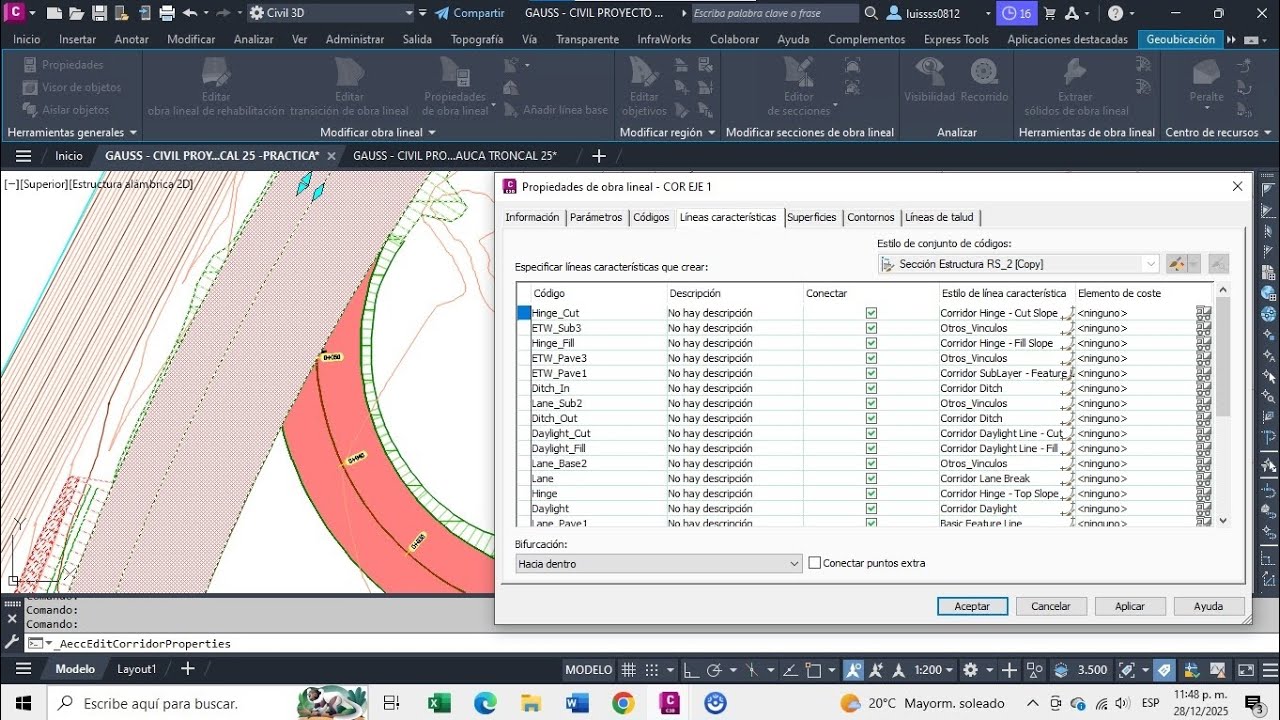This screenshot has width=1280, height=720.
Task: Uncheck Conectar for the Daylight_Cut row
Action: pyautogui.click(x=871, y=433)
